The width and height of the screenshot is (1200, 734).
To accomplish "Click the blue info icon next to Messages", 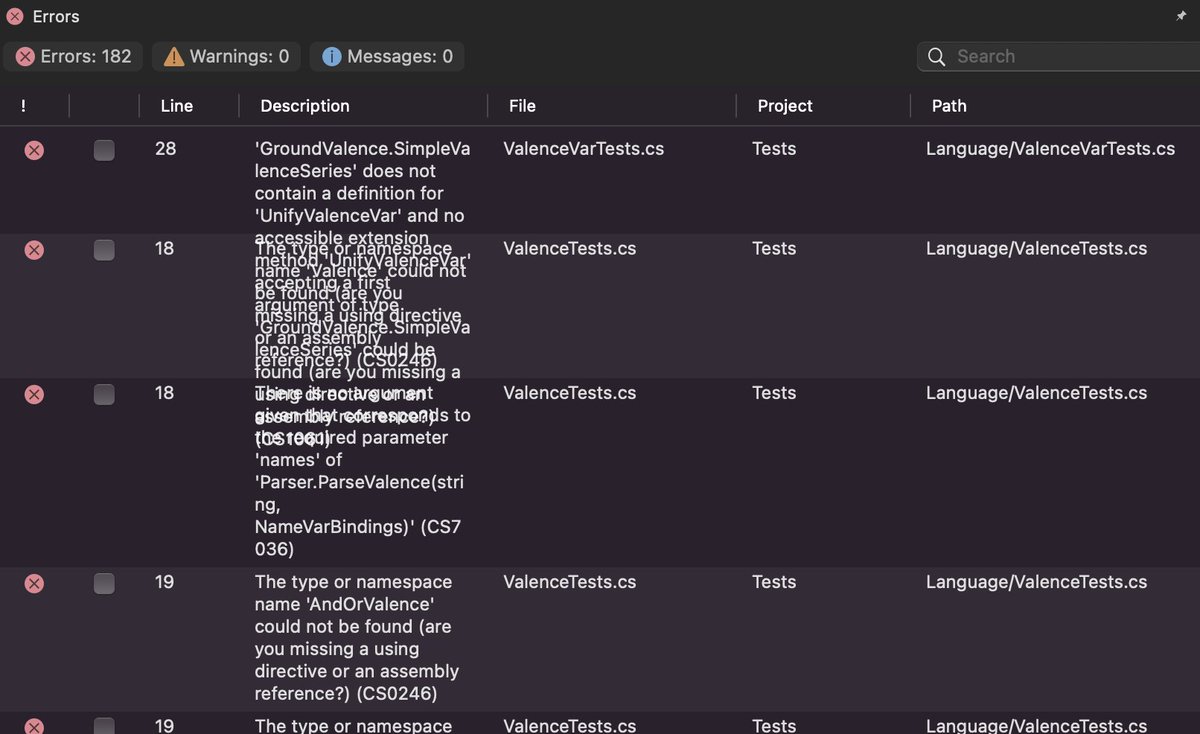I will pyautogui.click(x=330, y=56).
